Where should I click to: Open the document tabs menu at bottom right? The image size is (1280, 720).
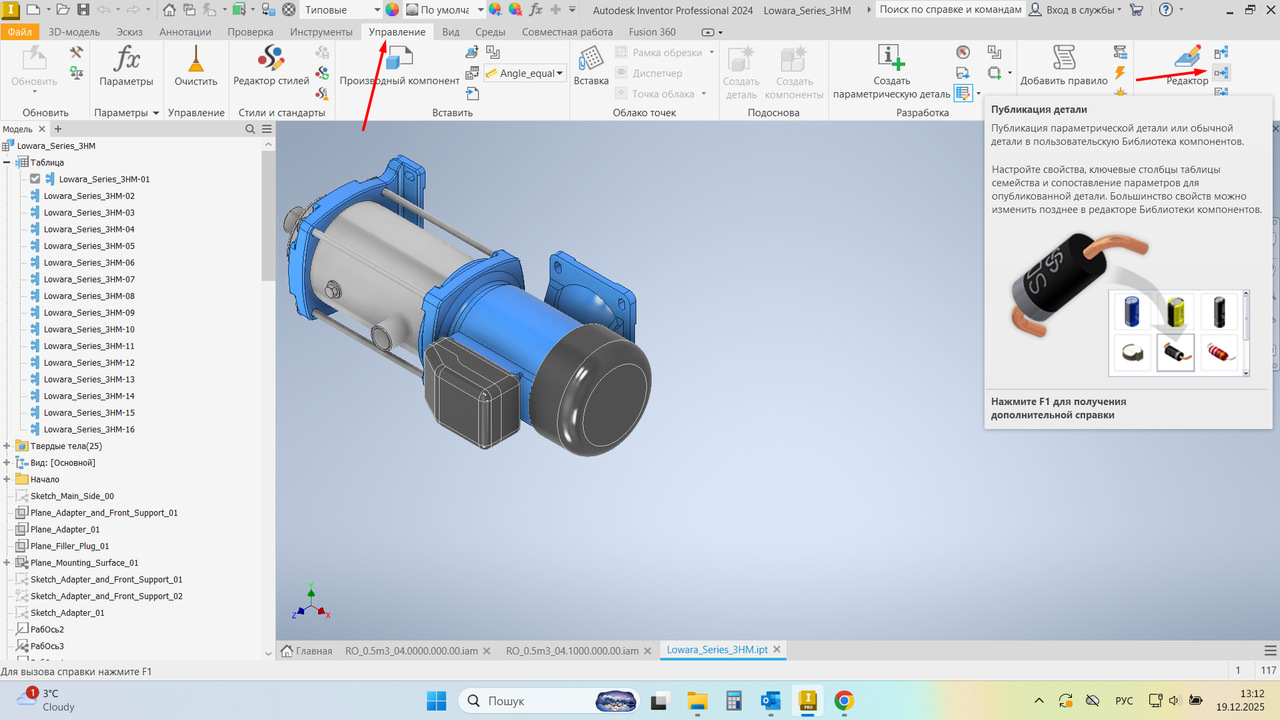coord(1270,650)
